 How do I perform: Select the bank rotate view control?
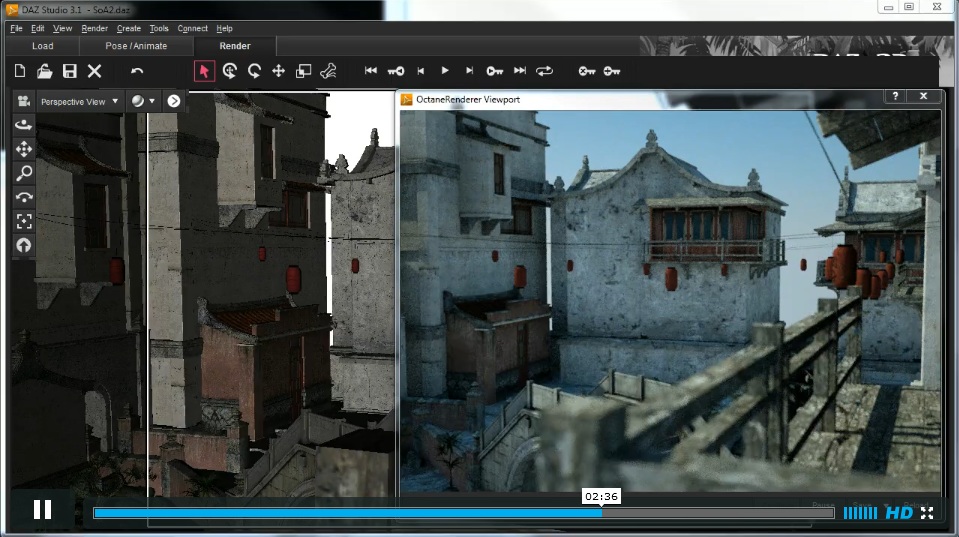point(24,197)
